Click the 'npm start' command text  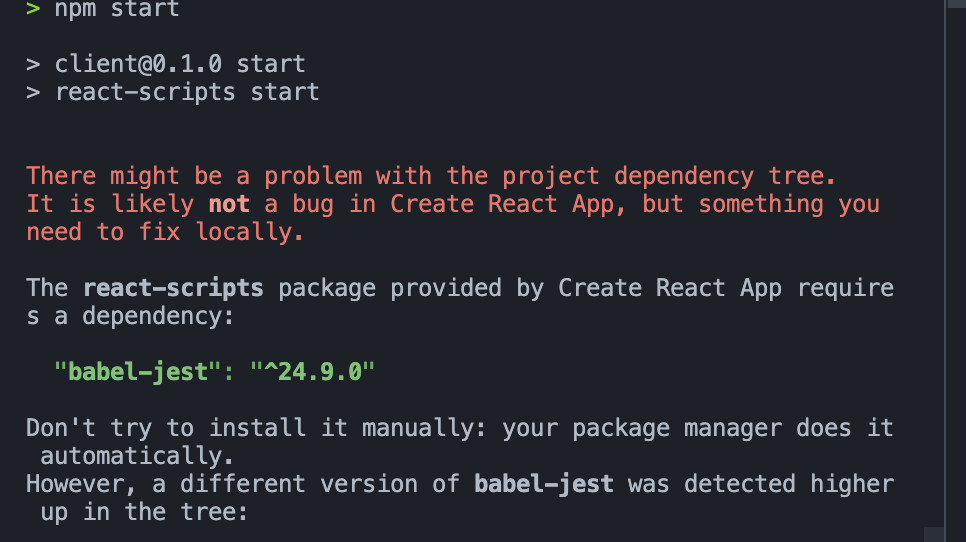(116, 10)
